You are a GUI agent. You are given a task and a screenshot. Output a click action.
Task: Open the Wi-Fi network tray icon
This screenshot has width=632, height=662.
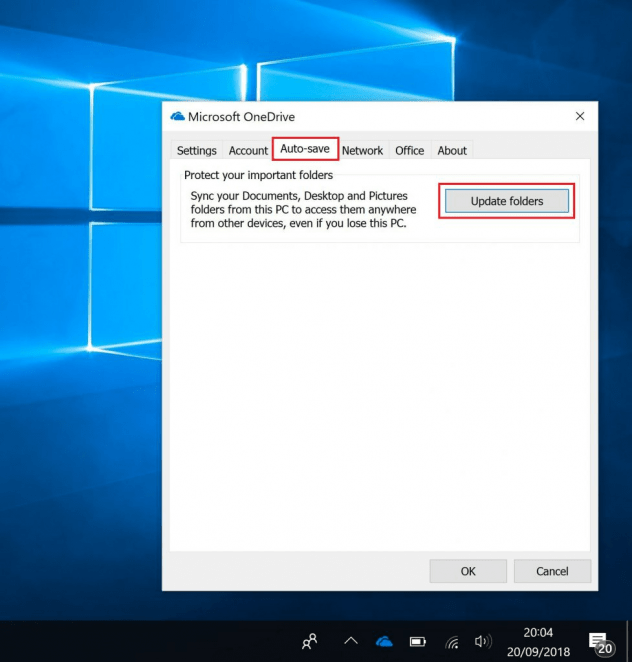click(x=452, y=642)
